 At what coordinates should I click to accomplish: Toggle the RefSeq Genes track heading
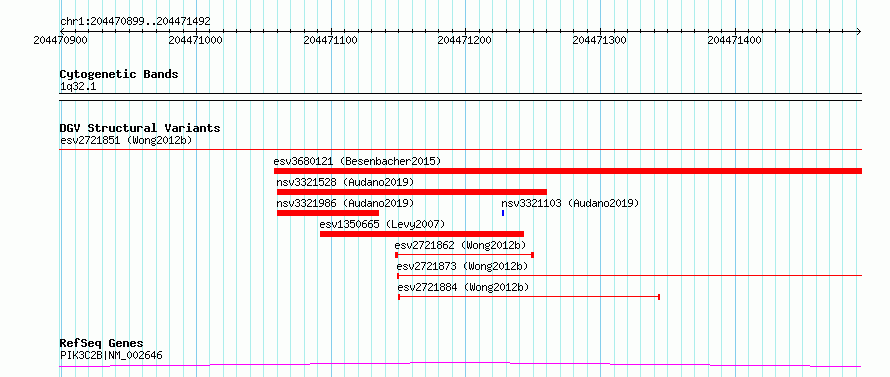102,344
